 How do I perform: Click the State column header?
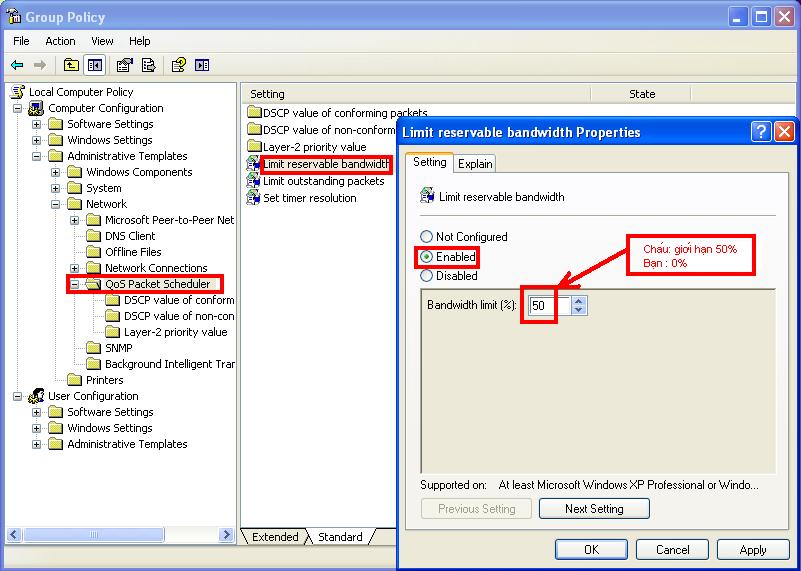pyautogui.click(x=641, y=94)
